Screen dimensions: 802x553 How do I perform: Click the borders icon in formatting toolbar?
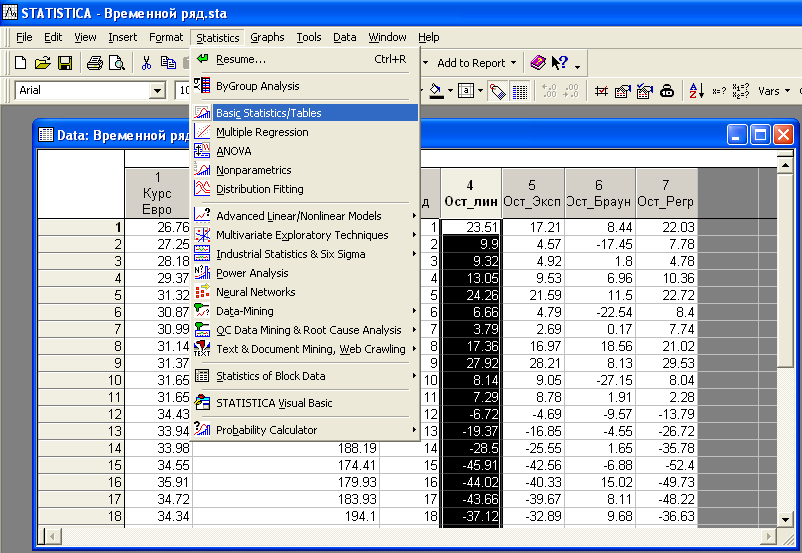point(466,91)
